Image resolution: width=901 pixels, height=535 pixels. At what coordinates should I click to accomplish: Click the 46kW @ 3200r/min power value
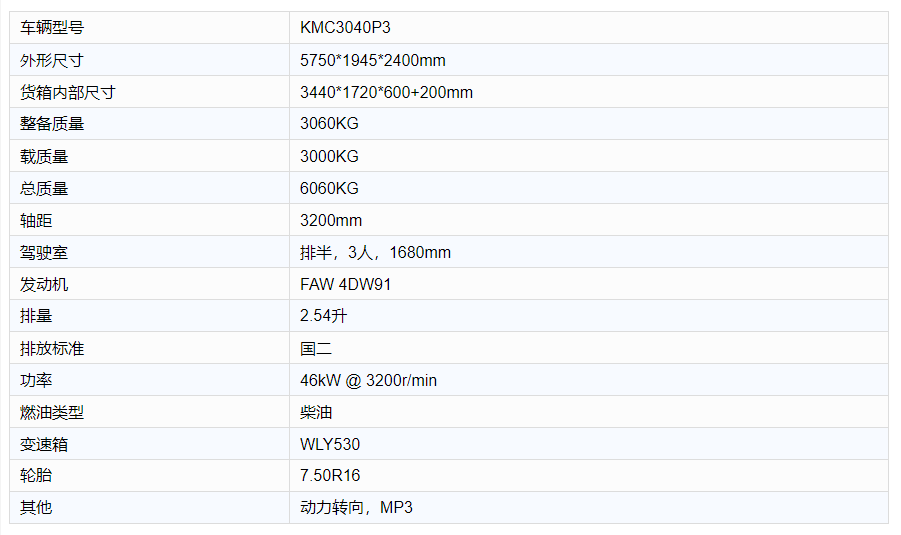pos(368,380)
